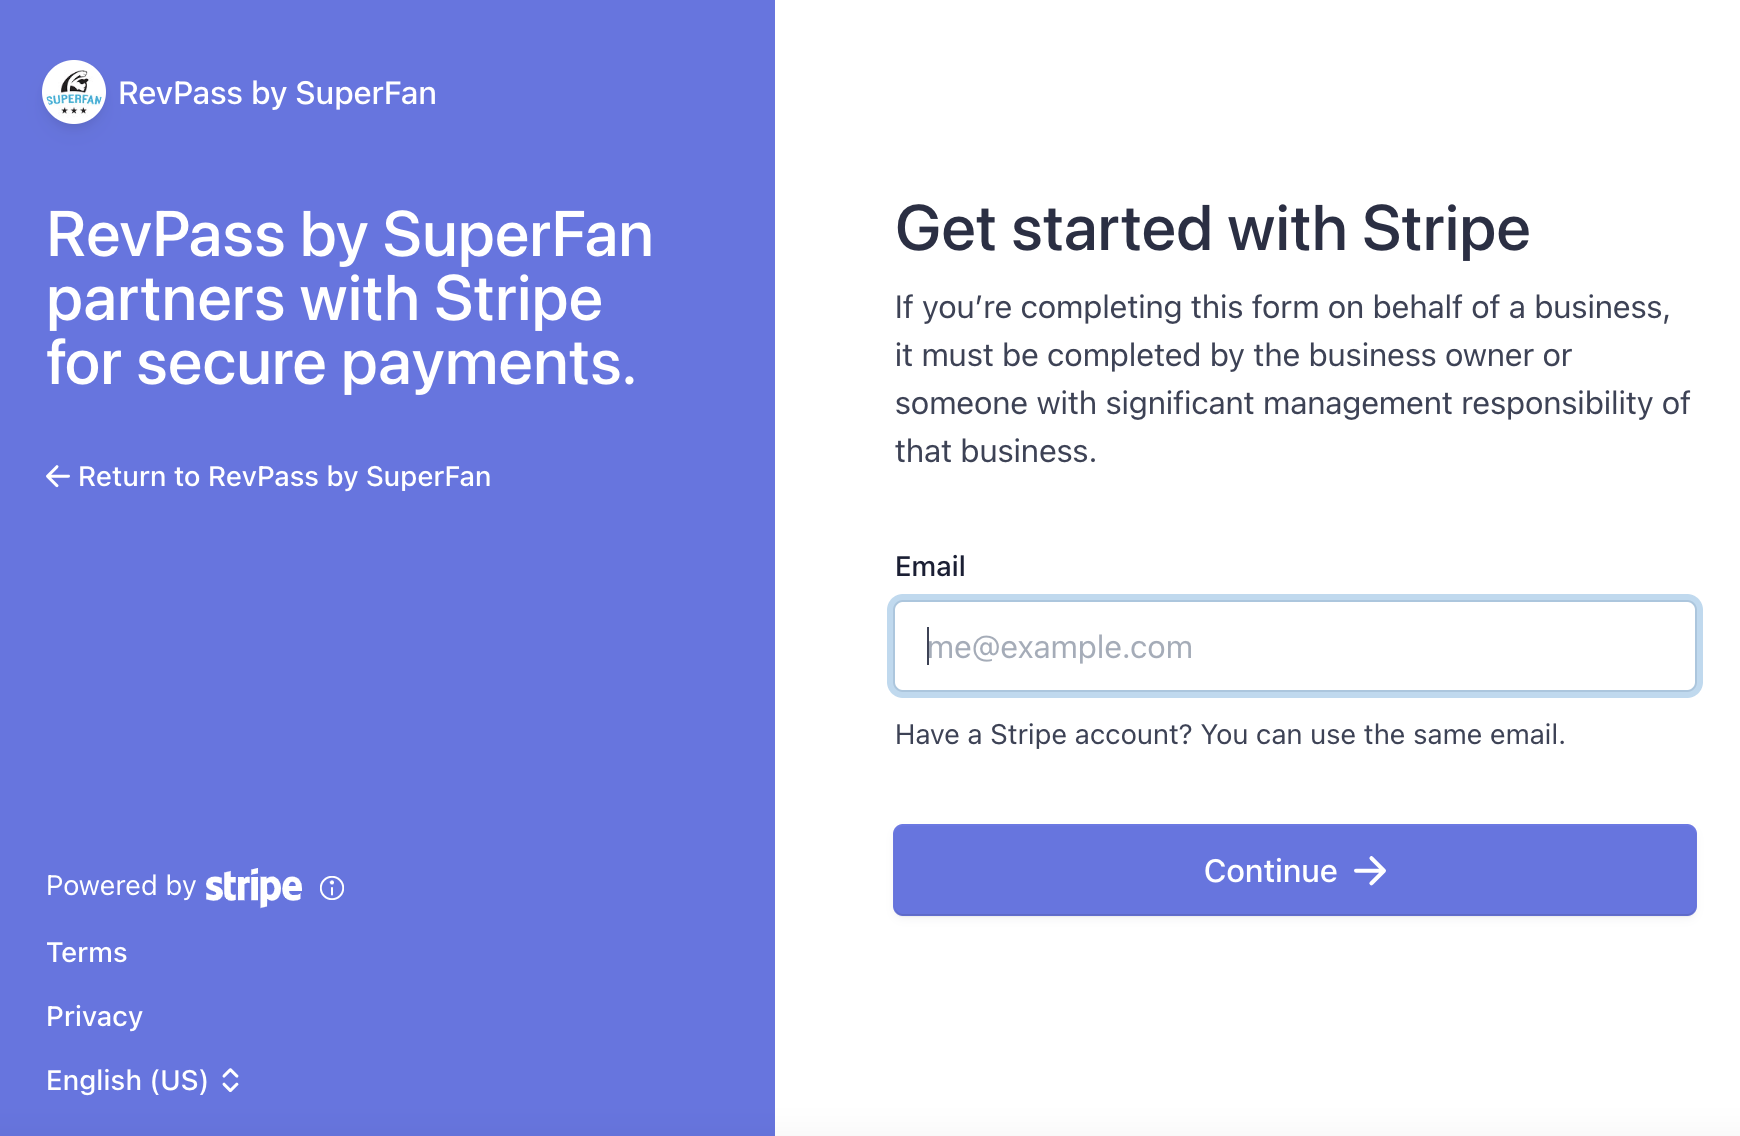Click the me@example.com placeholder text
This screenshot has height=1136, width=1740.
coord(1060,647)
